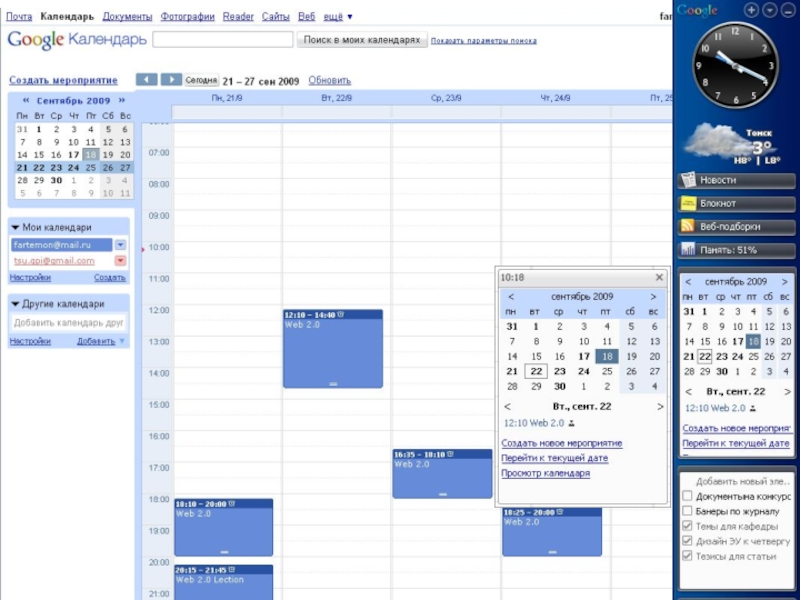Go to previous month in left mini calendar
Viewport: 800px width, 600px height.
(26, 100)
